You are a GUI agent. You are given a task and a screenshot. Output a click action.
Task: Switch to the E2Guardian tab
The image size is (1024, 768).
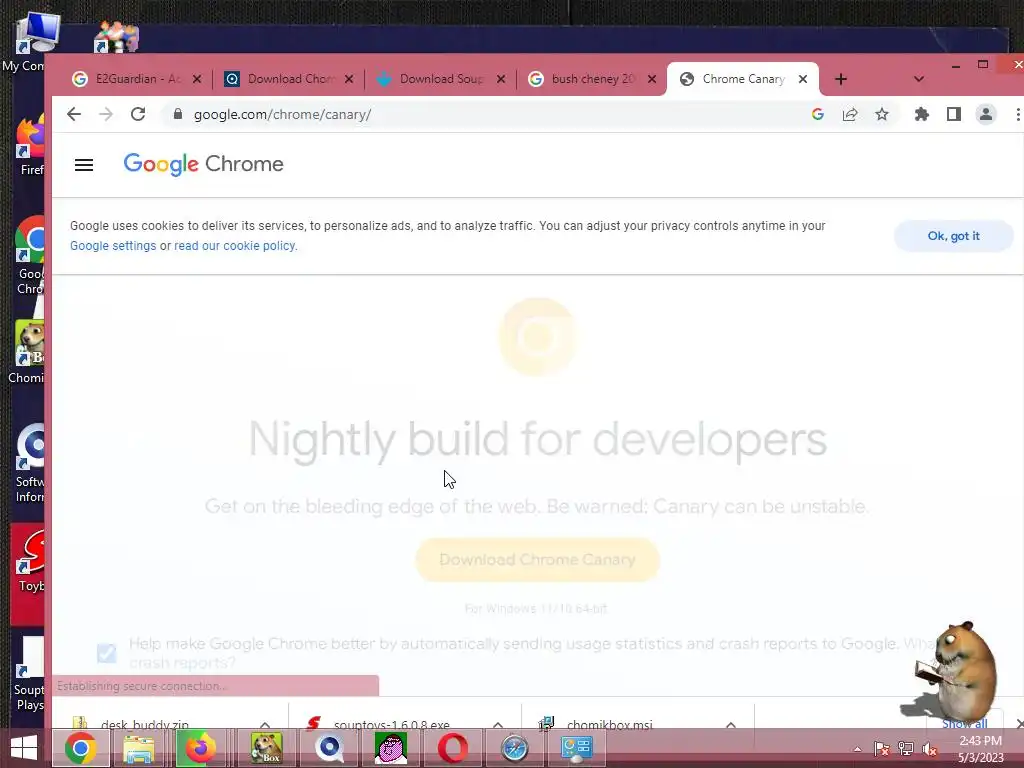click(137, 79)
